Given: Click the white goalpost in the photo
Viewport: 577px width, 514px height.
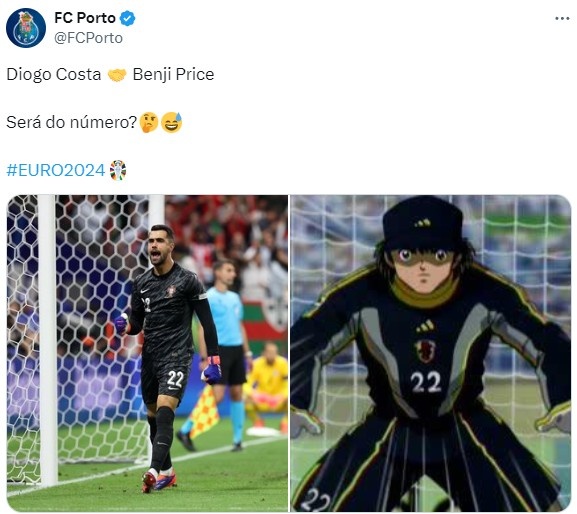Looking at the screenshot, I should (x=48, y=340).
